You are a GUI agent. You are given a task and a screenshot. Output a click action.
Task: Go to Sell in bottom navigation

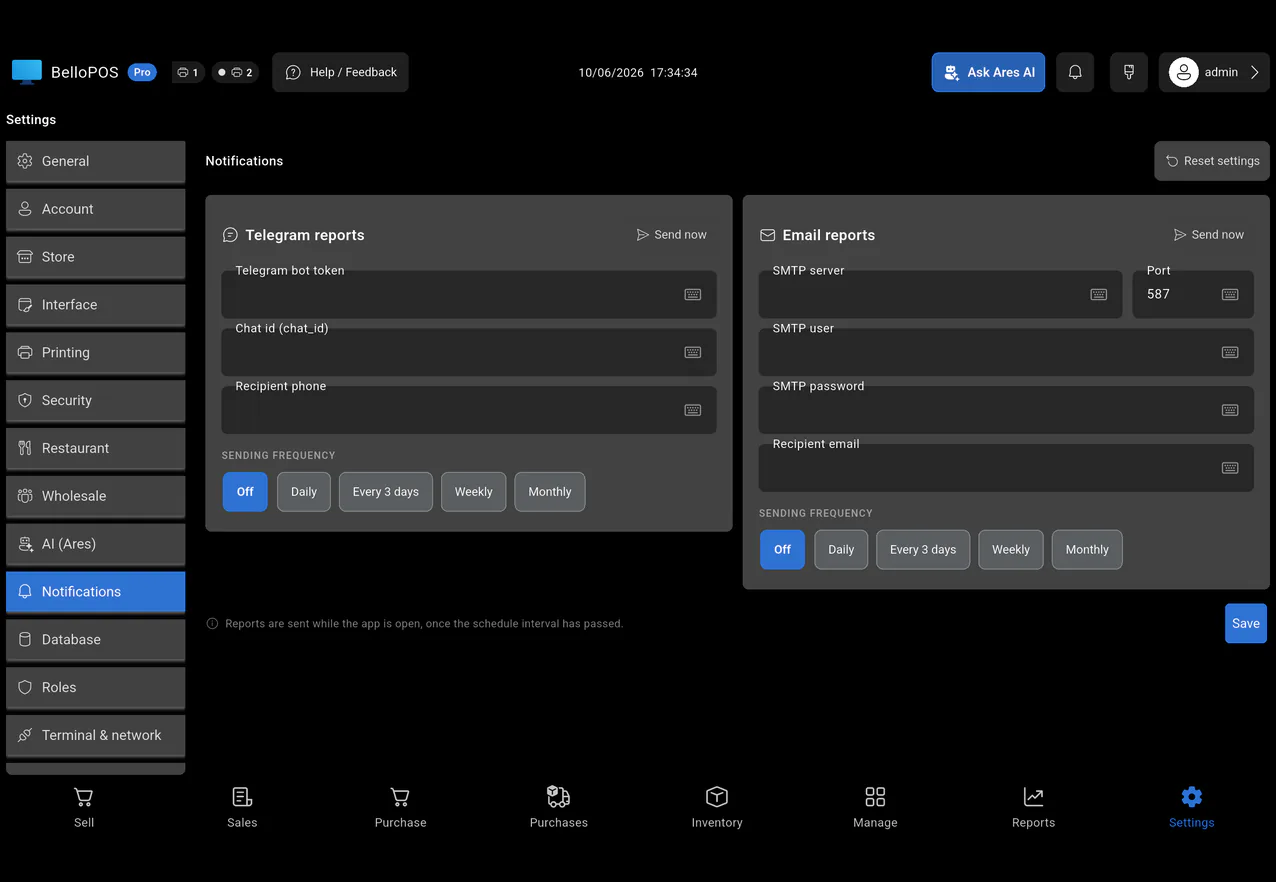click(x=84, y=808)
